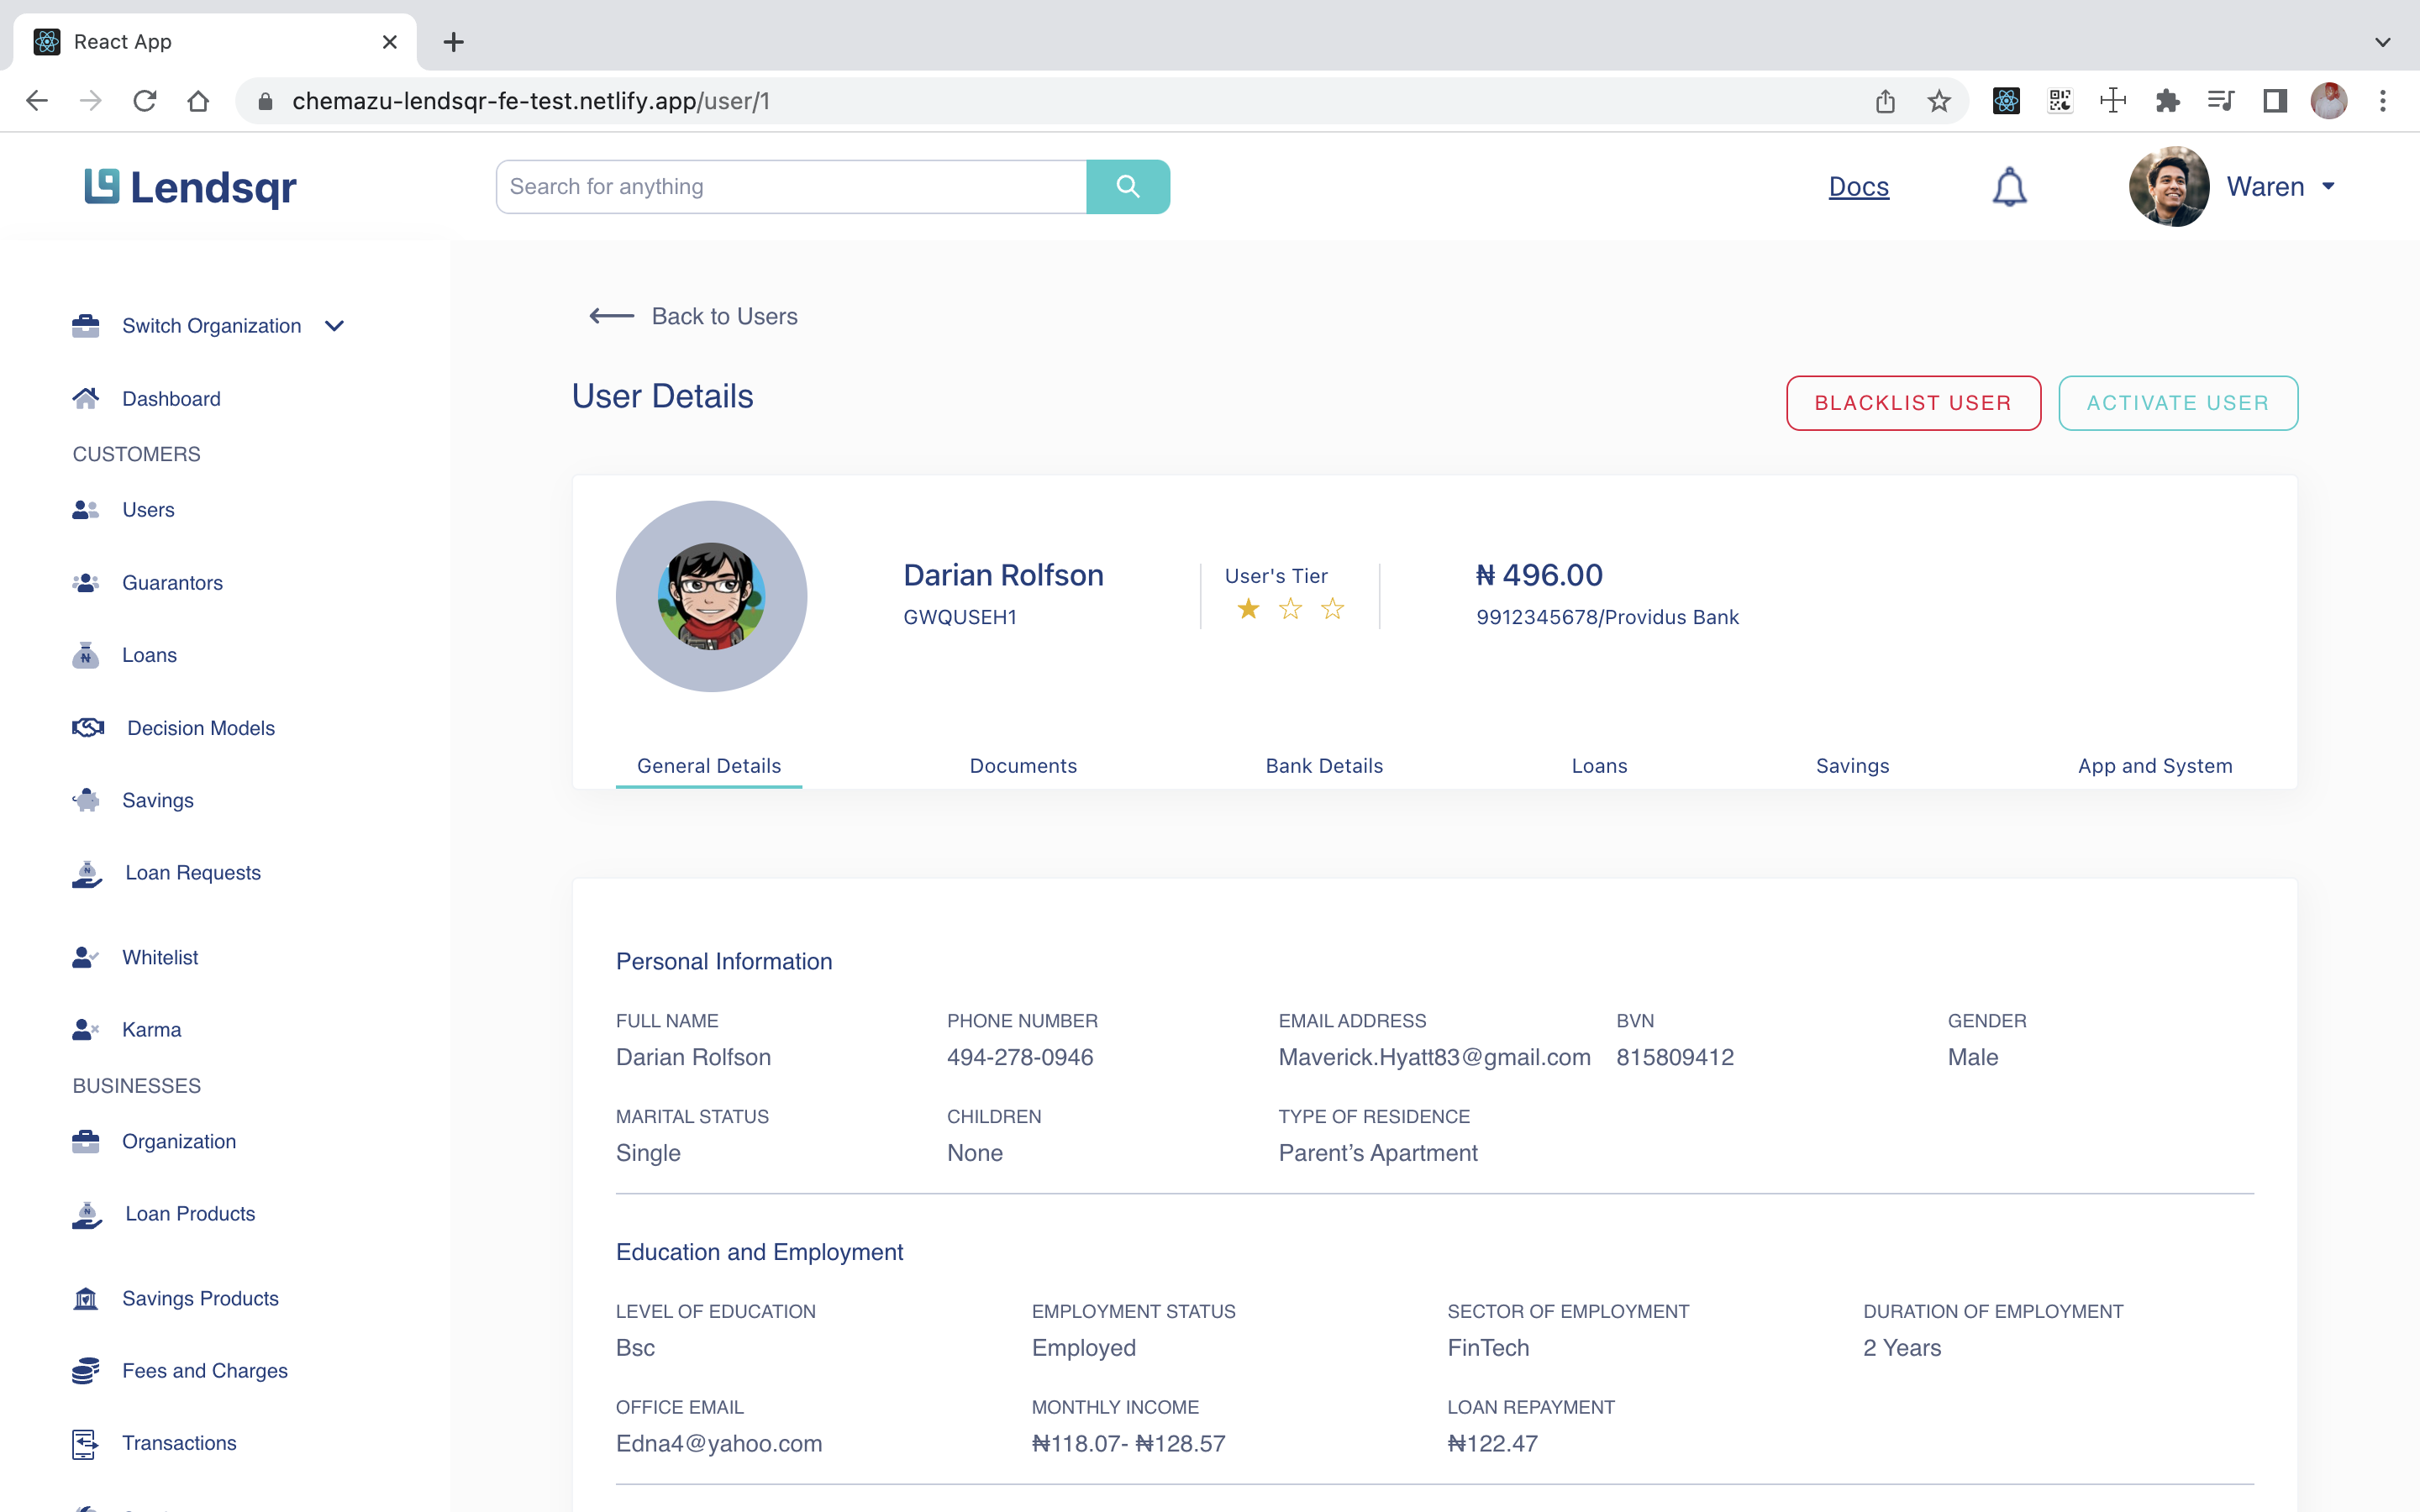Click the notification bell icon
This screenshot has height=1512, width=2420.
pos(2009,186)
